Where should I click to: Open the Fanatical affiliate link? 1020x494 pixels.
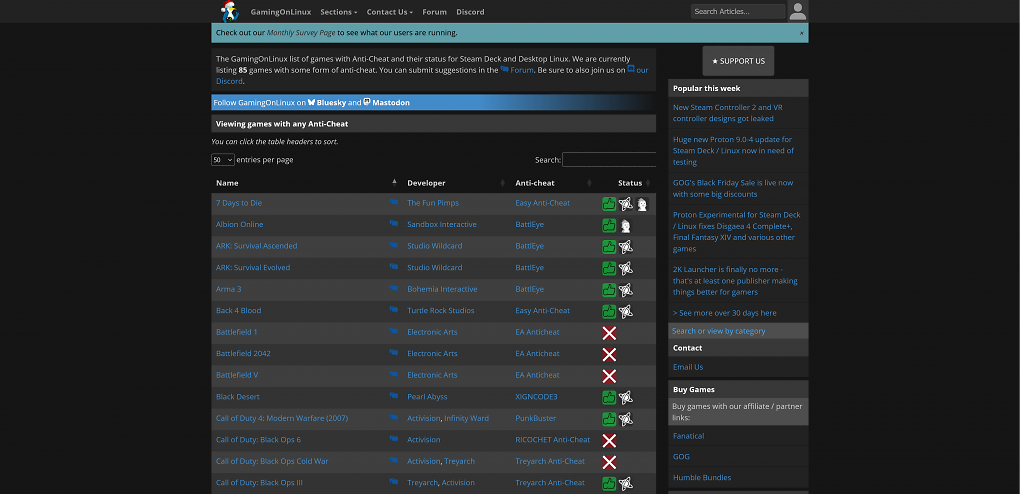pos(689,435)
